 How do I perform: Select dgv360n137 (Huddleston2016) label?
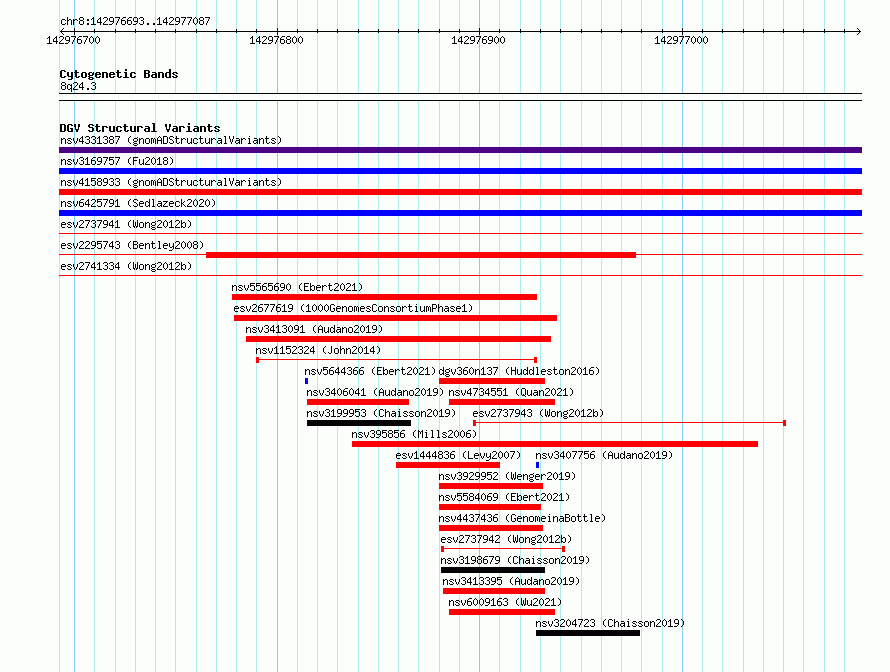tap(519, 371)
